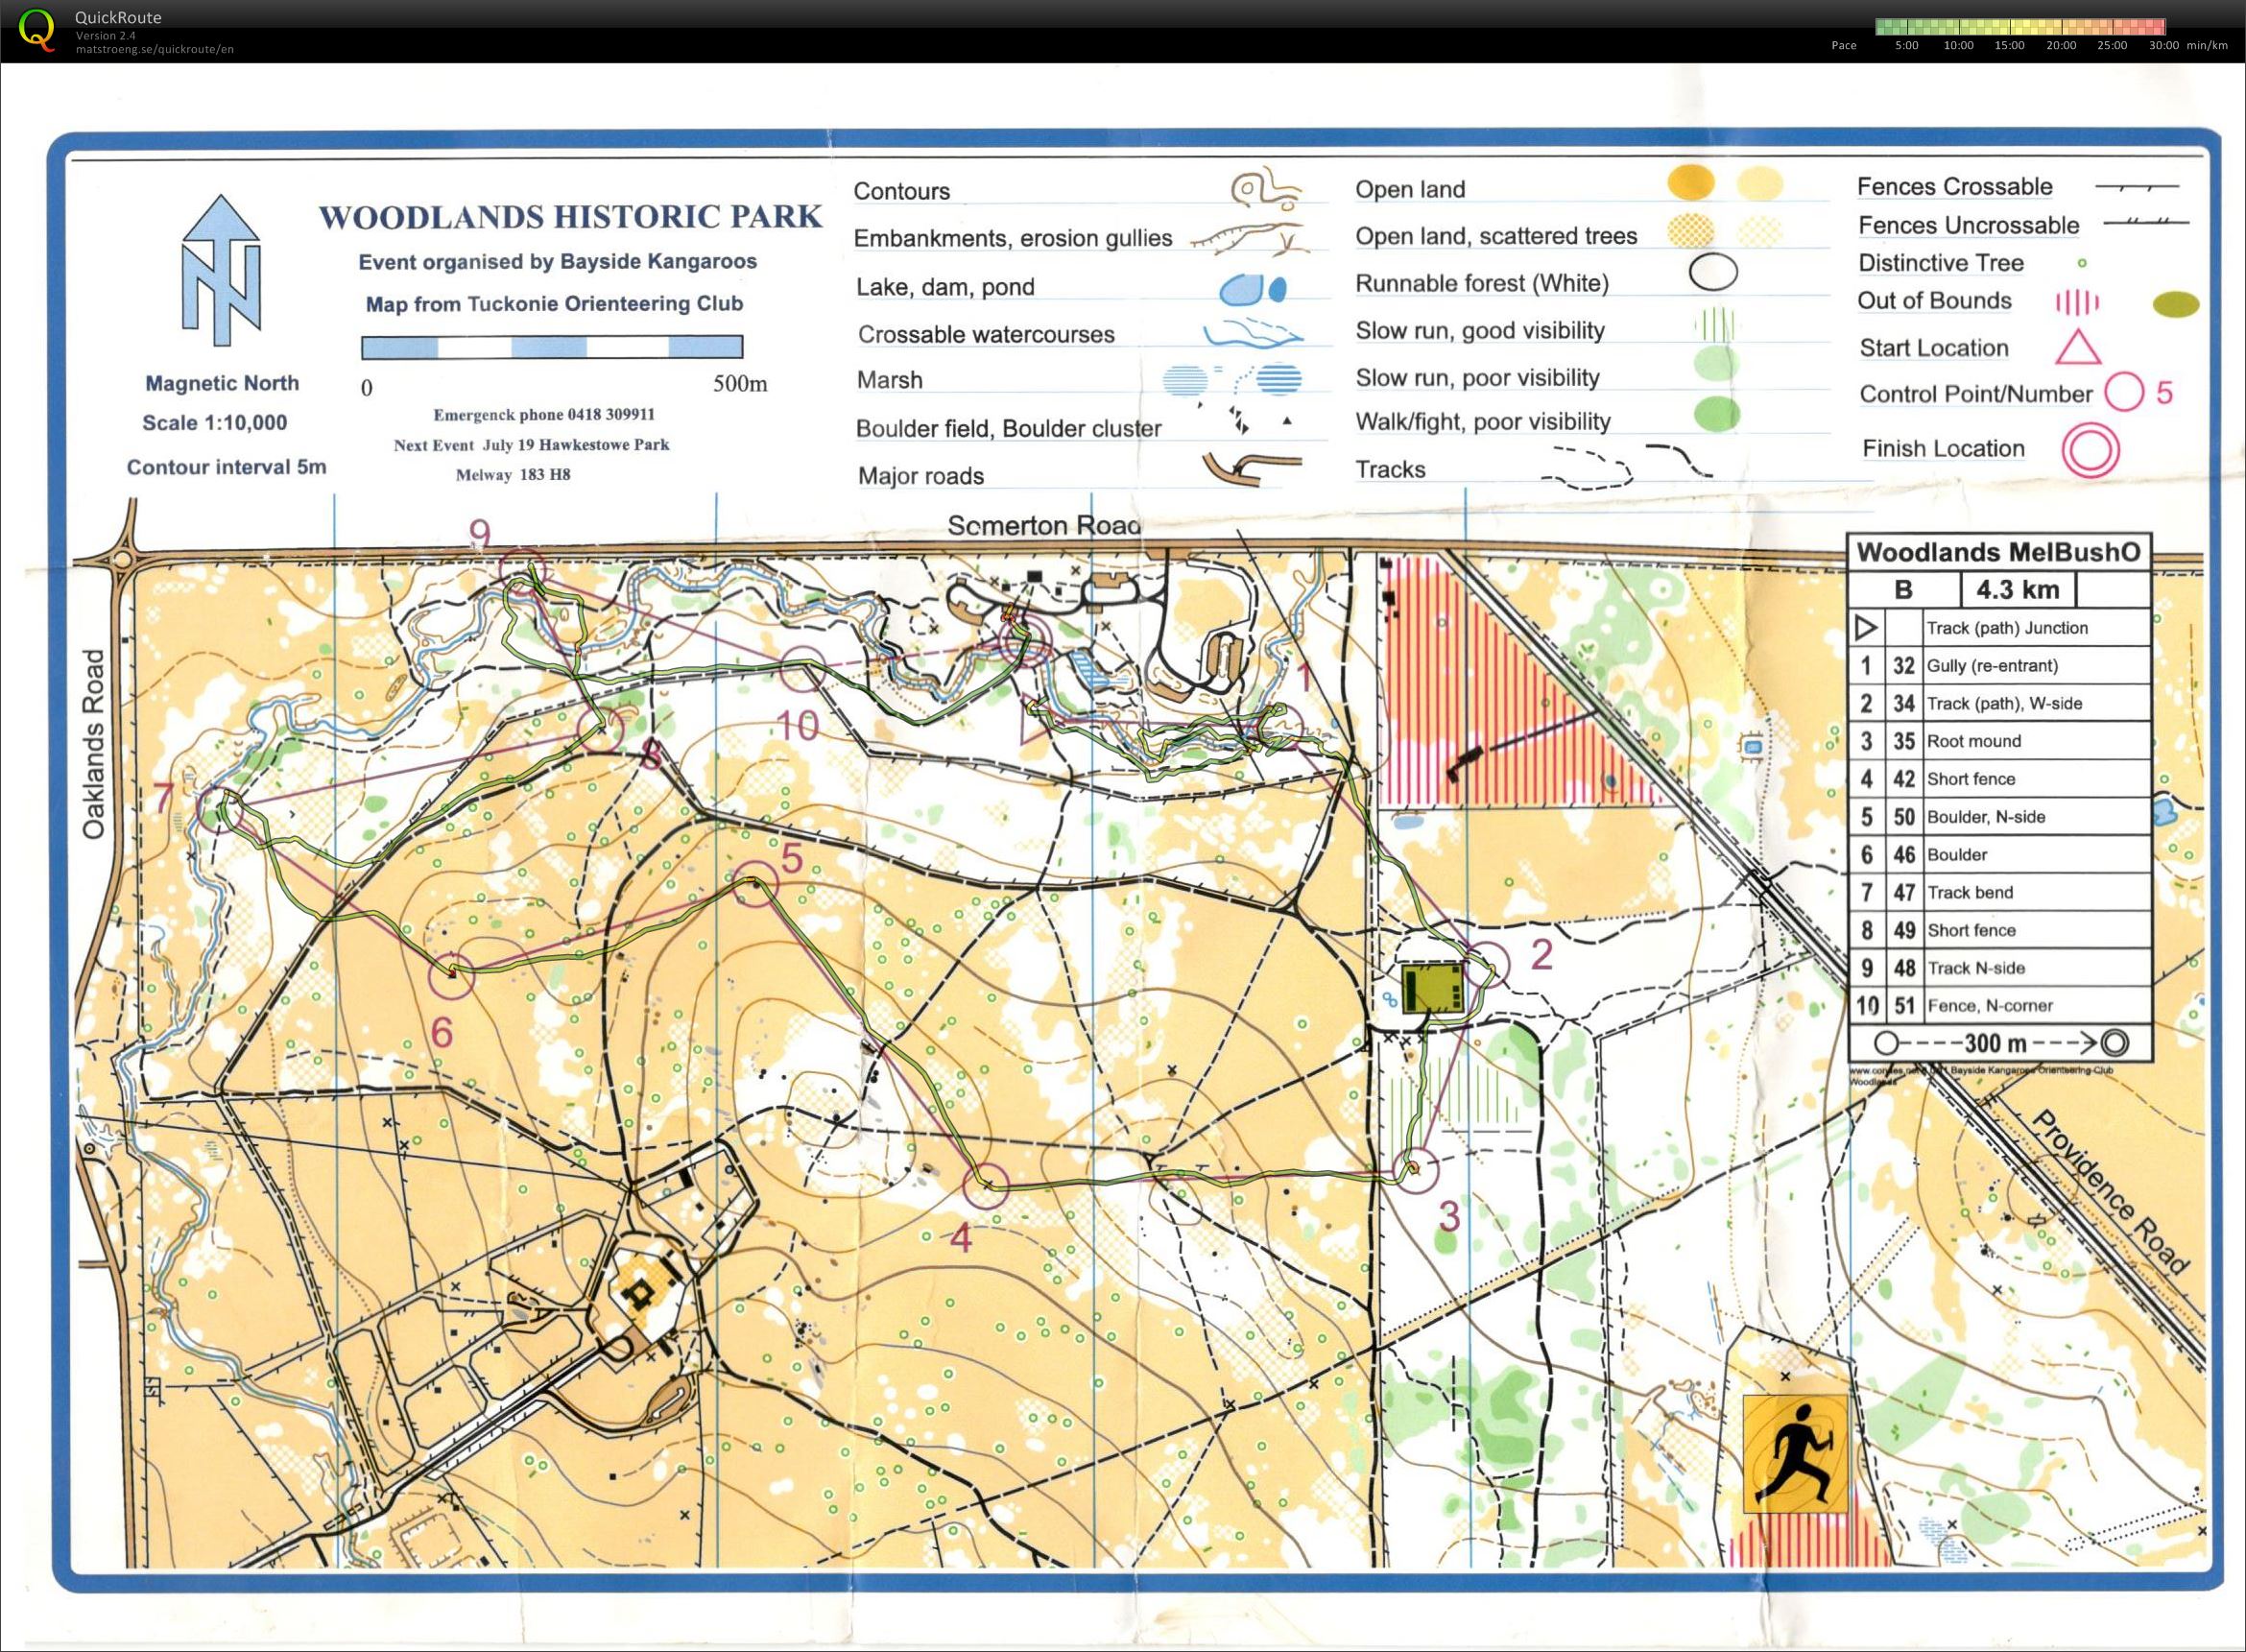Image resolution: width=2246 pixels, height=1652 pixels.
Task: Select control circle 7 on the map
Action: 220,809
